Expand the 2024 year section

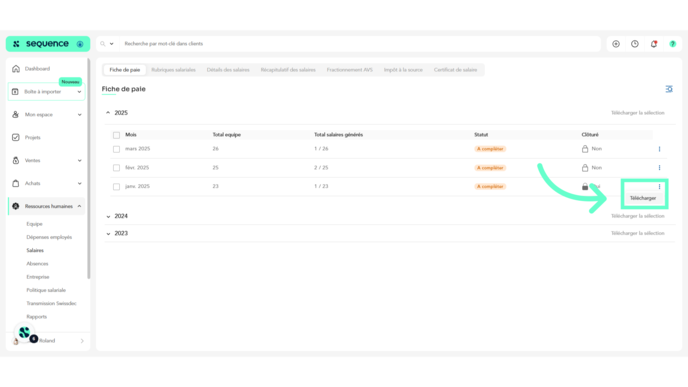tap(108, 216)
